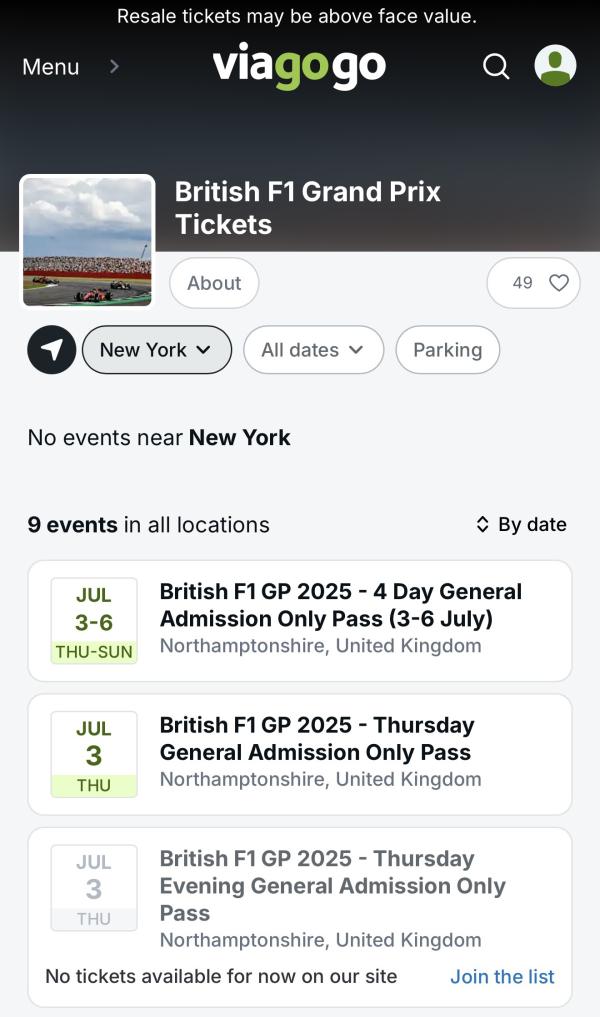Expand the All dates dropdown
Screen dimensions: 600x1017
coord(313,350)
